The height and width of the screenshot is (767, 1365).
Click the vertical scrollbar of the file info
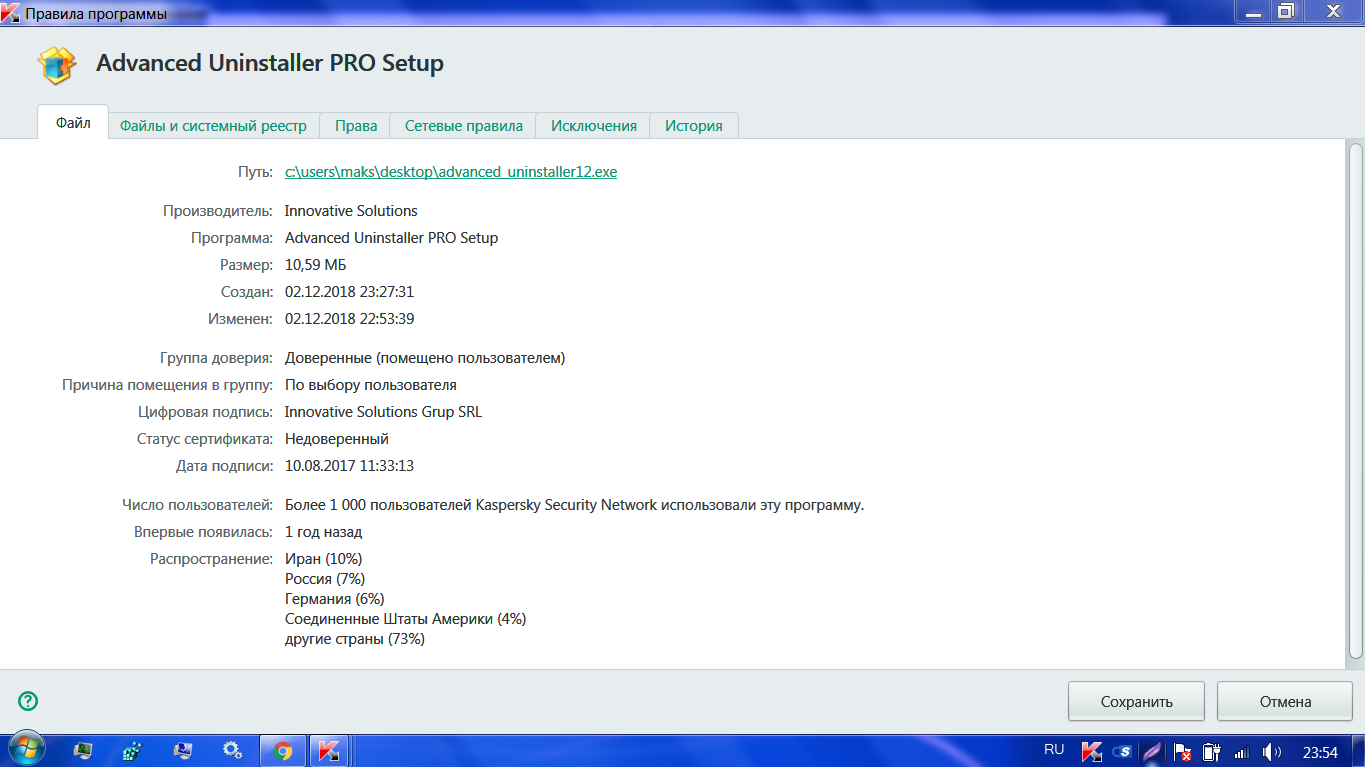coord(1356,402)
